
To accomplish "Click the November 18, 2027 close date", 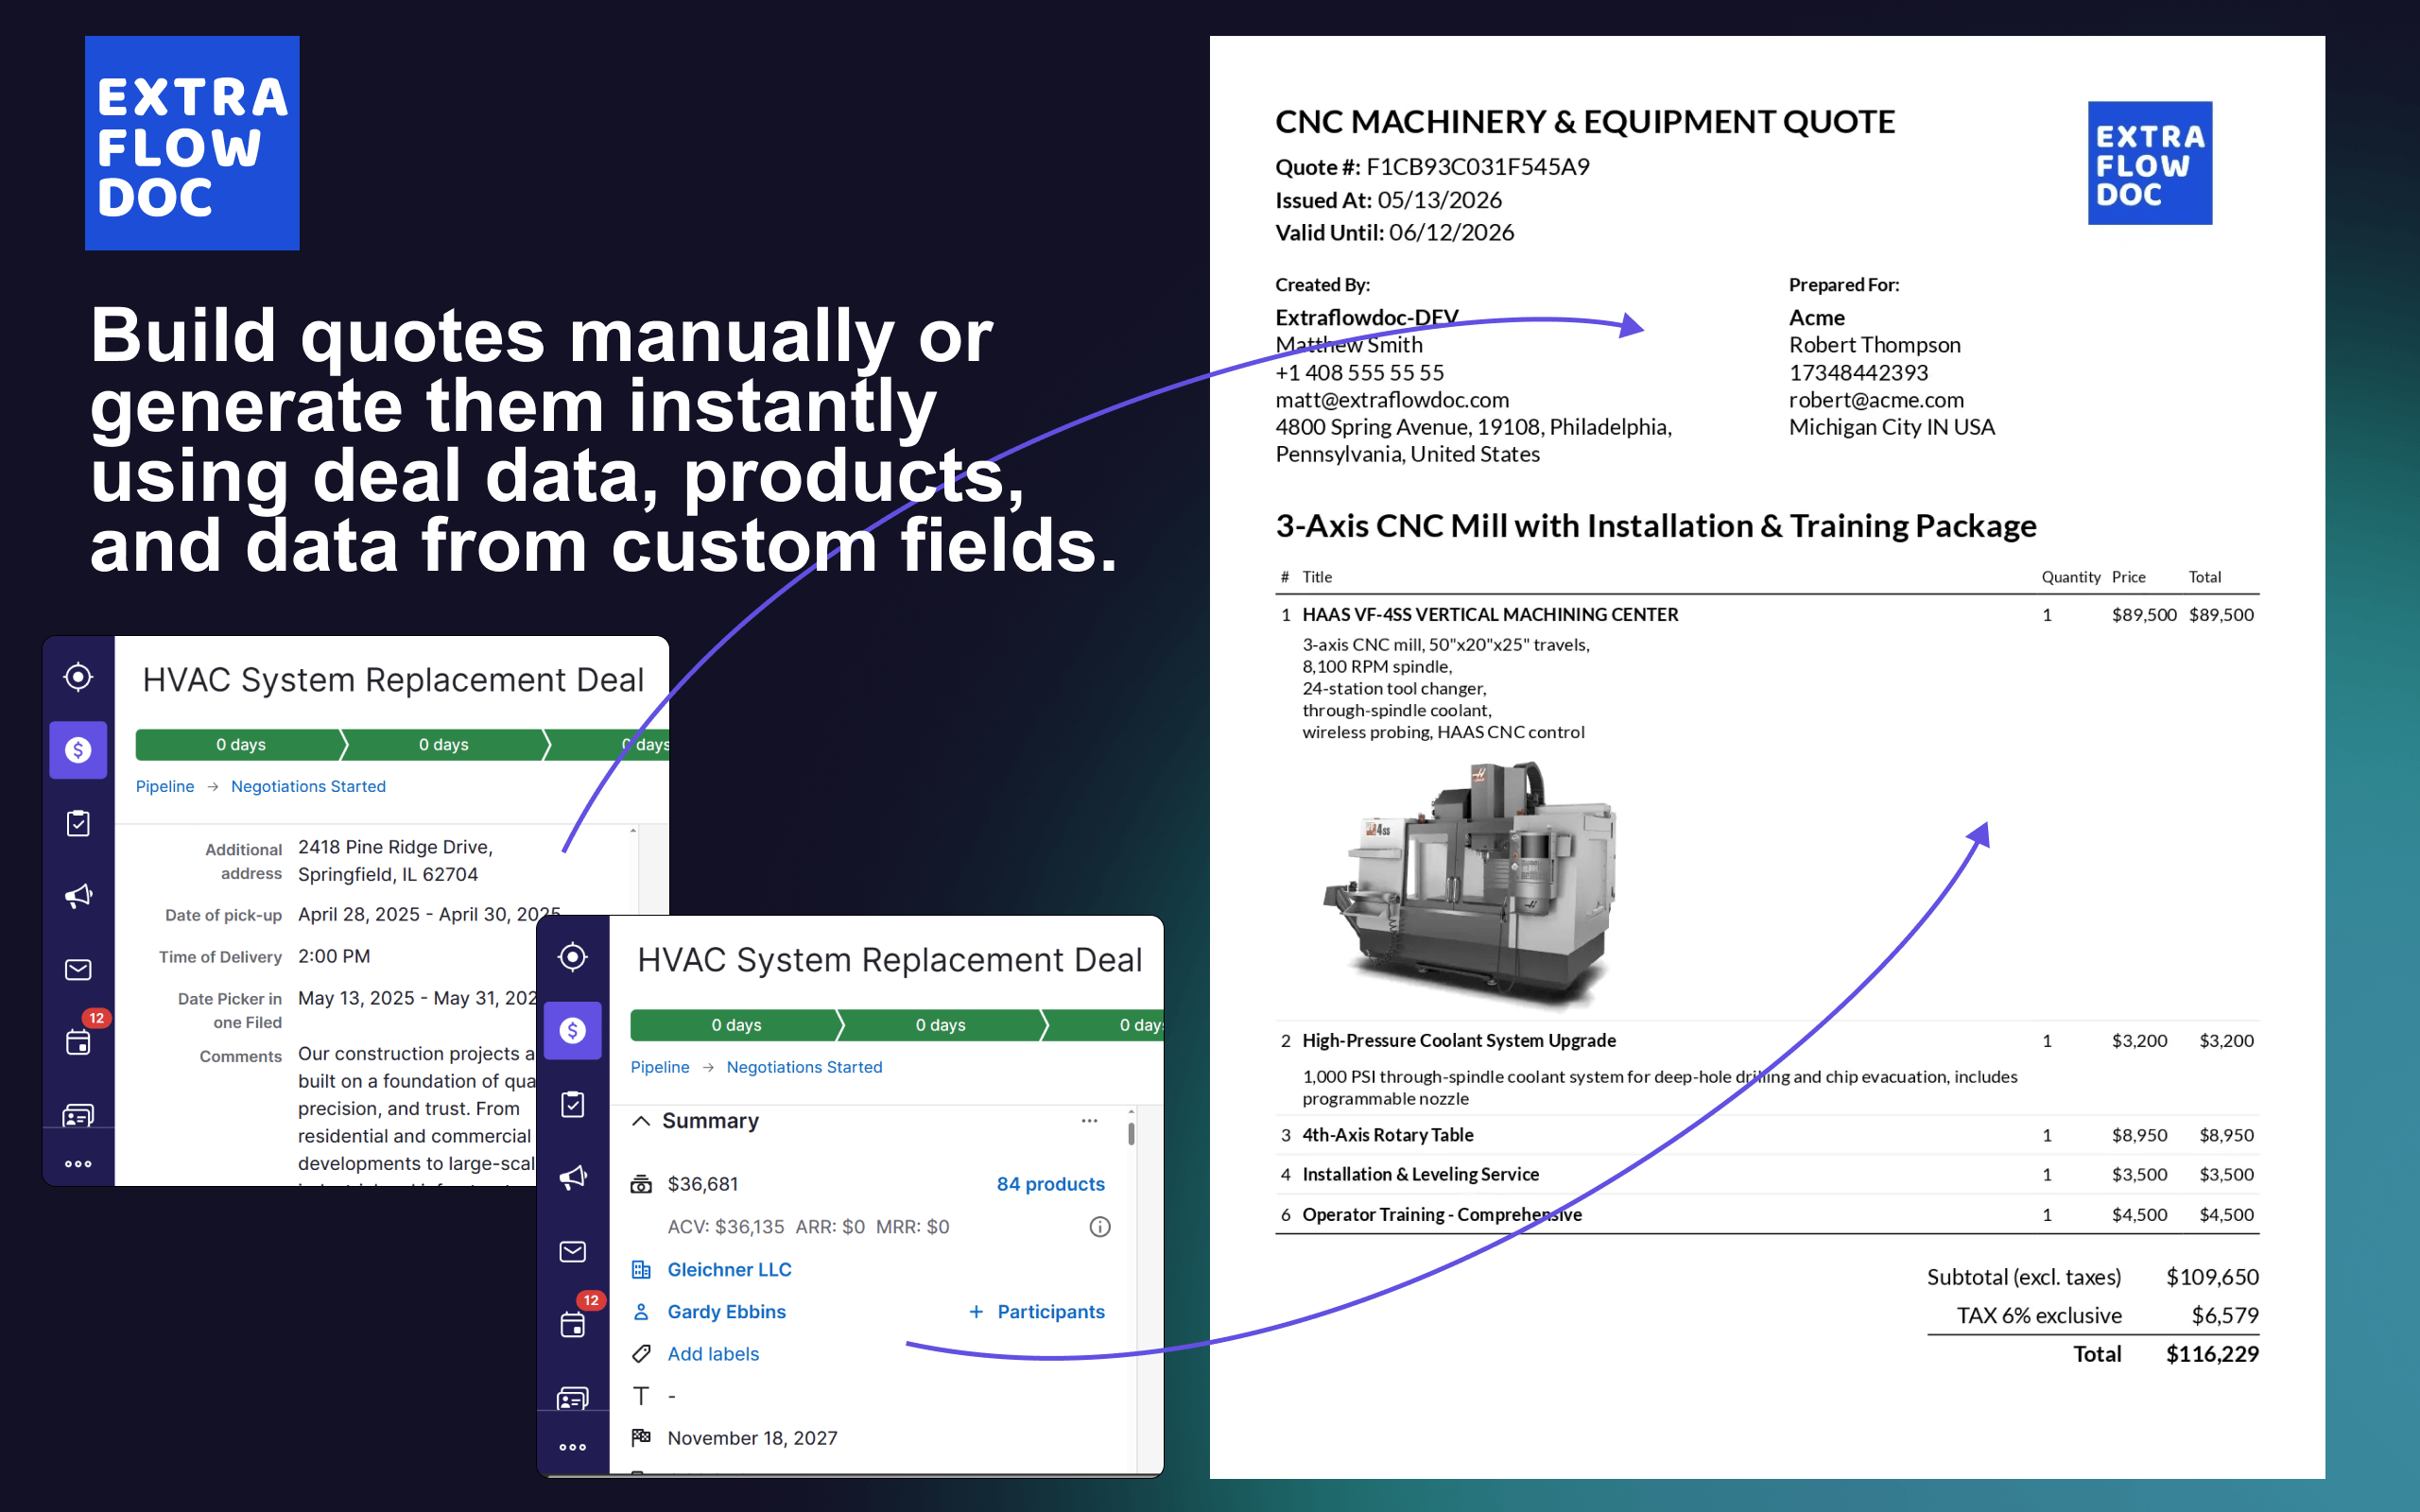I will point(752,1438).
